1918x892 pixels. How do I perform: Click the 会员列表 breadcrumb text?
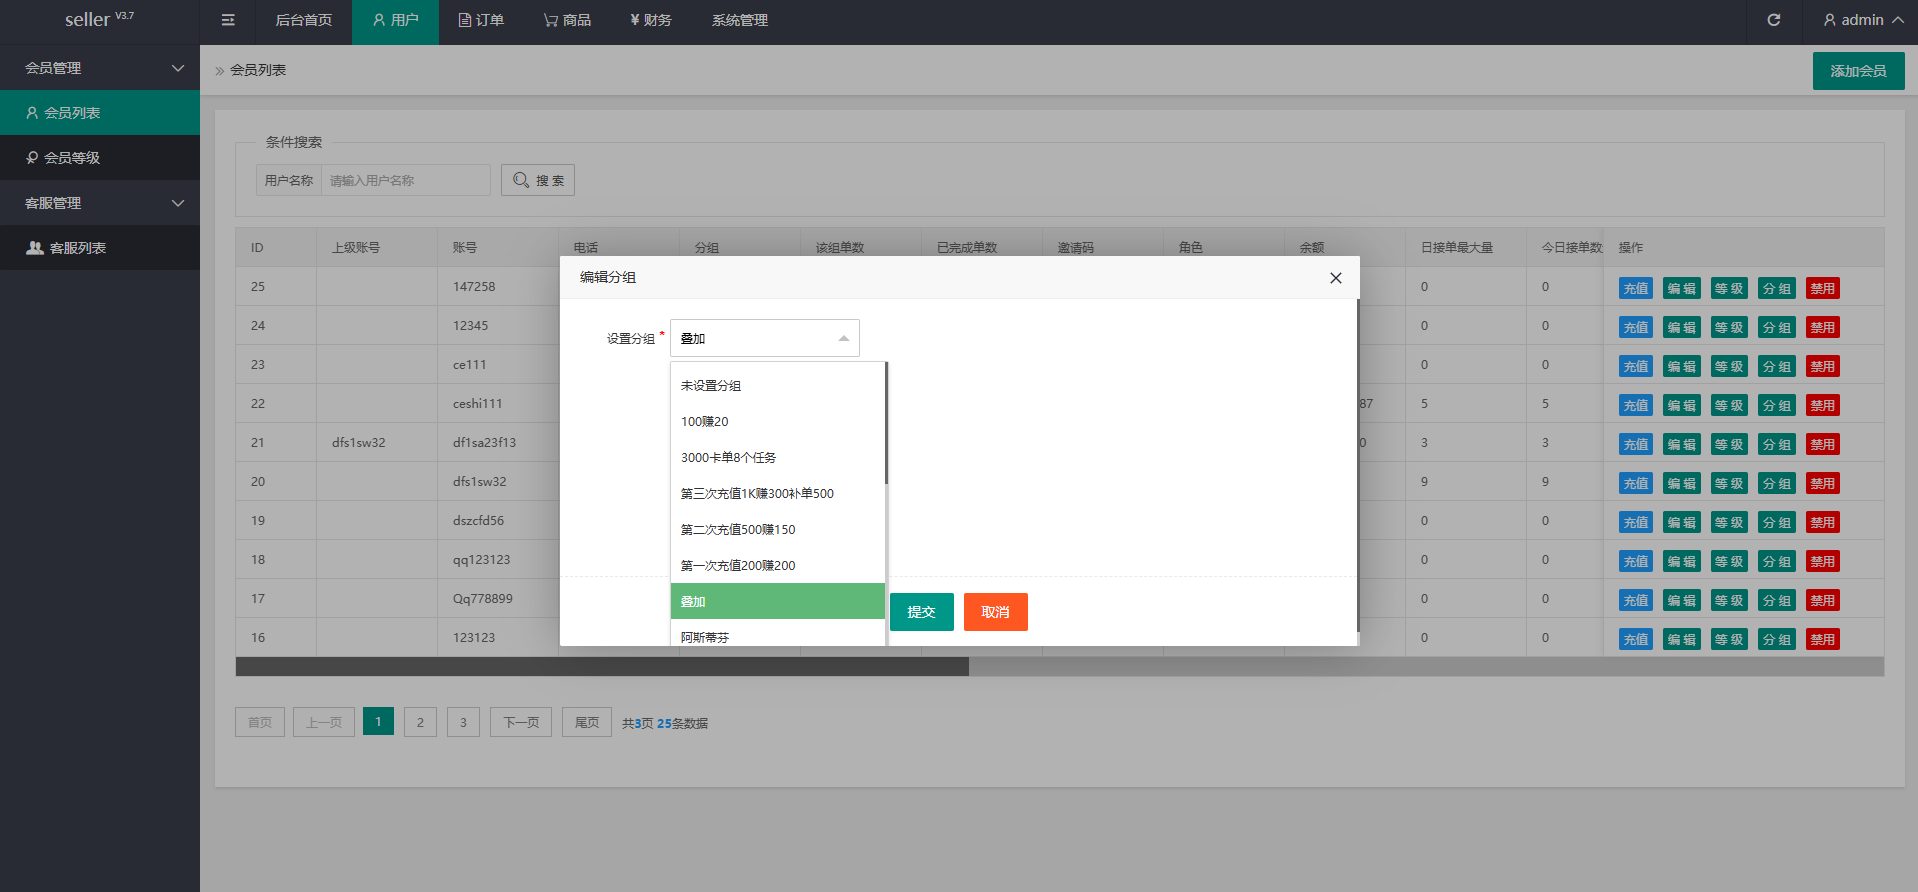[x=258, y=70]
